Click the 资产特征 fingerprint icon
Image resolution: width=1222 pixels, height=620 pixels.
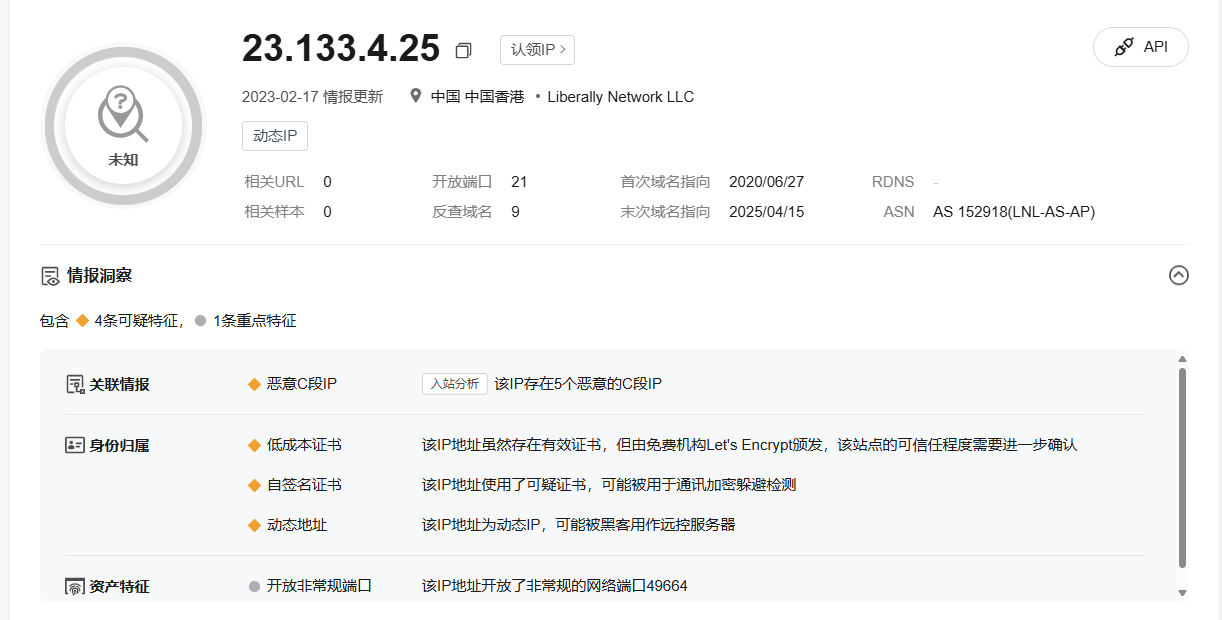[75, 587]
